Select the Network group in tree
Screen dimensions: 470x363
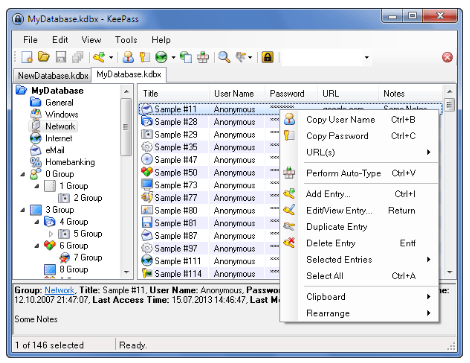(60, 126)
